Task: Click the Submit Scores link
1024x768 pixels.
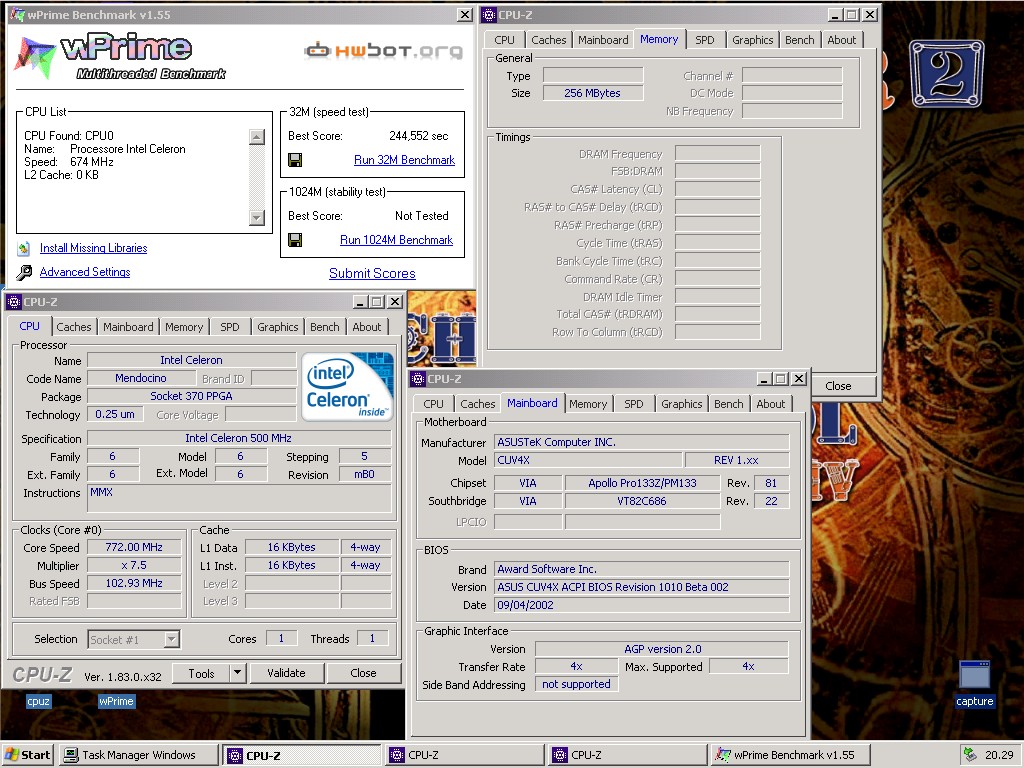Action: click(372, 274)
